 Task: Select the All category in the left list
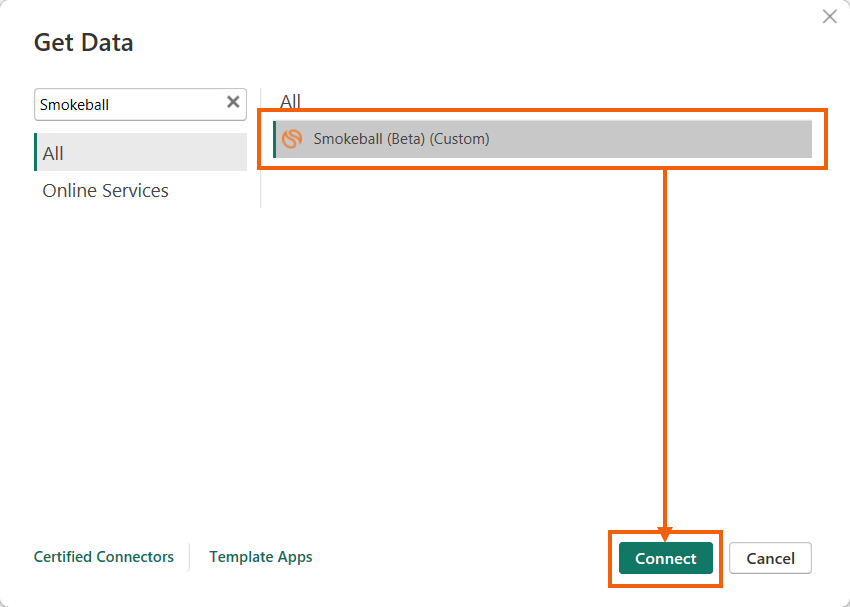tap(140, 152)
